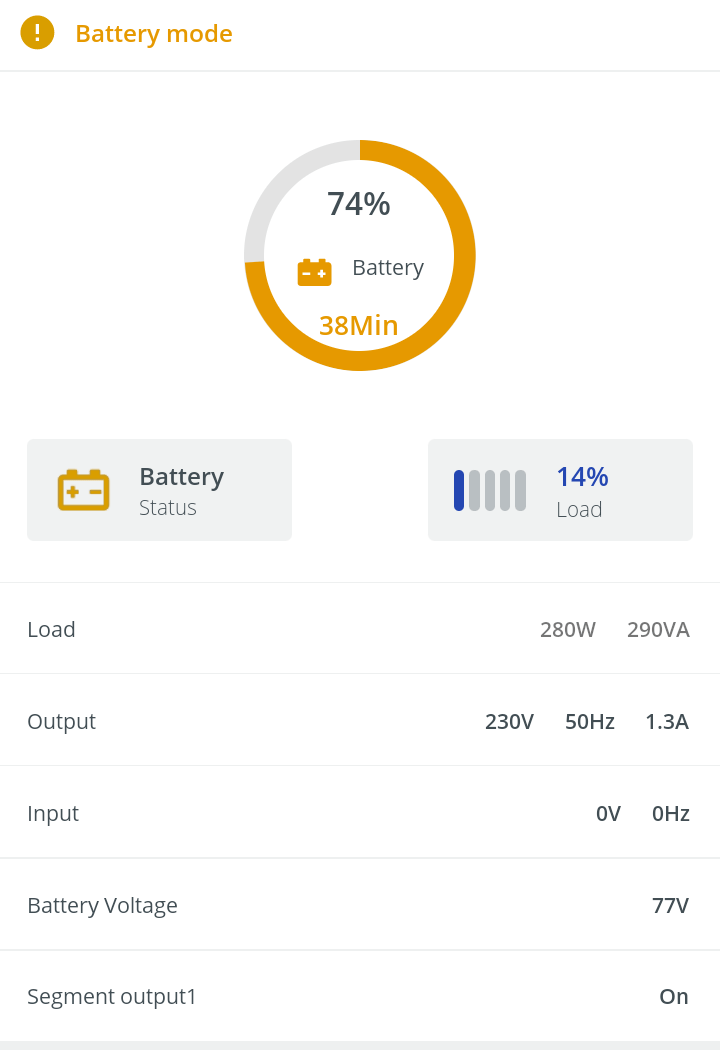Click the Battery mode header text
The height and width of the screenshot is (1050, 720).
point(154,33)
